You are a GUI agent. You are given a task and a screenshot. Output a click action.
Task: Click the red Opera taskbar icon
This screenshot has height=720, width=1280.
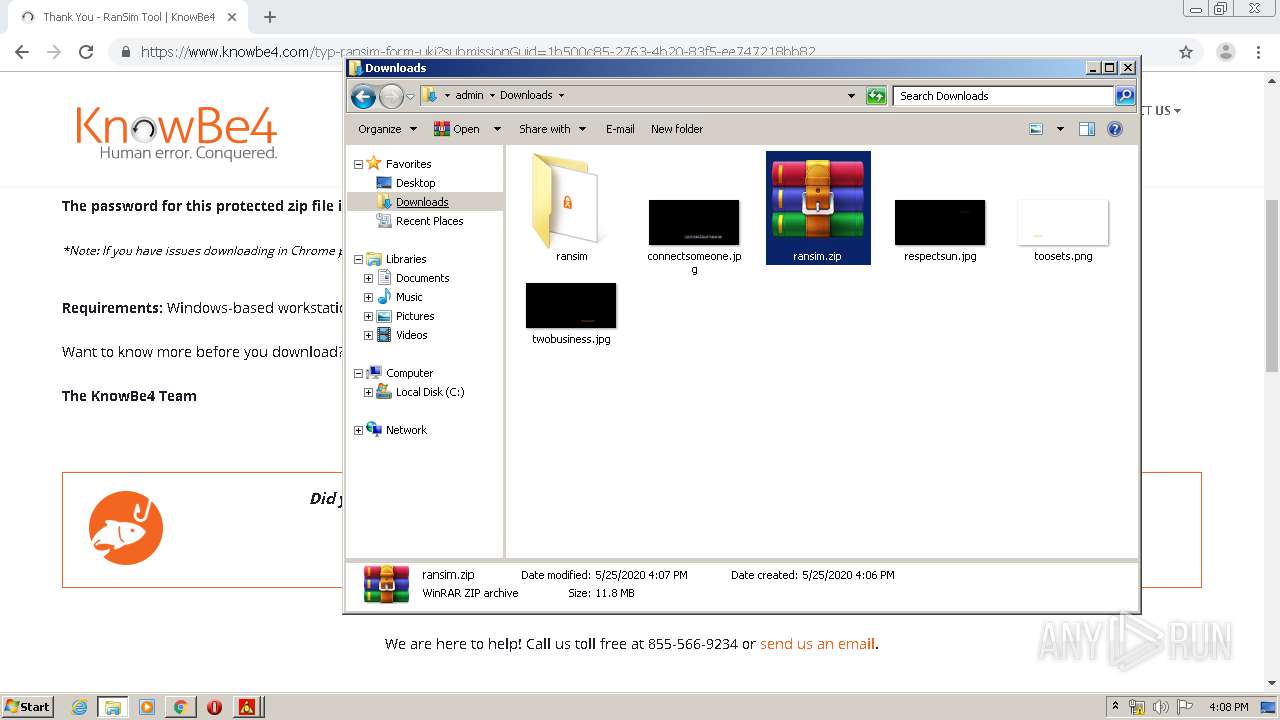click(x=214, y=707)
